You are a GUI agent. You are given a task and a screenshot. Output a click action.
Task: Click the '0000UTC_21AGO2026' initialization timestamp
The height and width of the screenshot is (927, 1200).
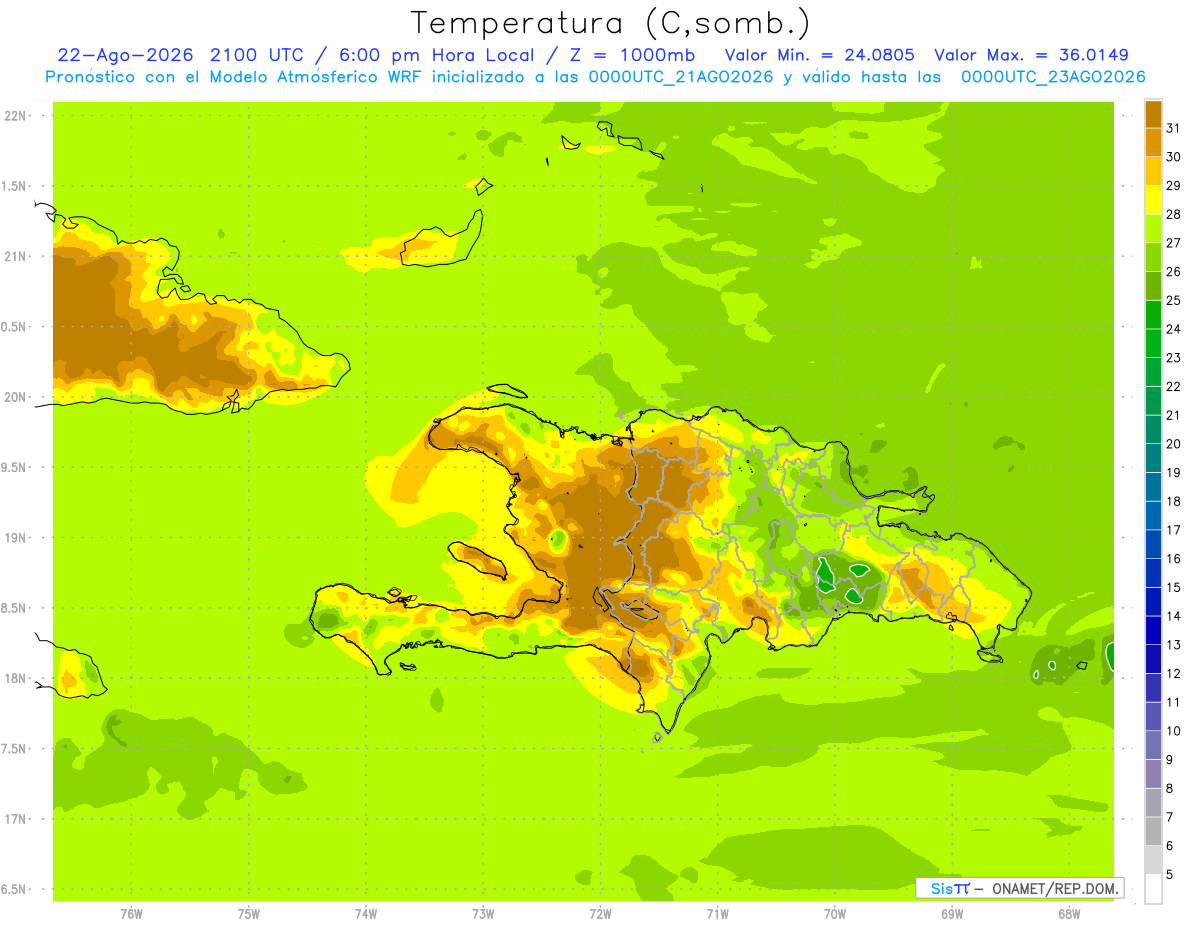click(x=681, y=77)
